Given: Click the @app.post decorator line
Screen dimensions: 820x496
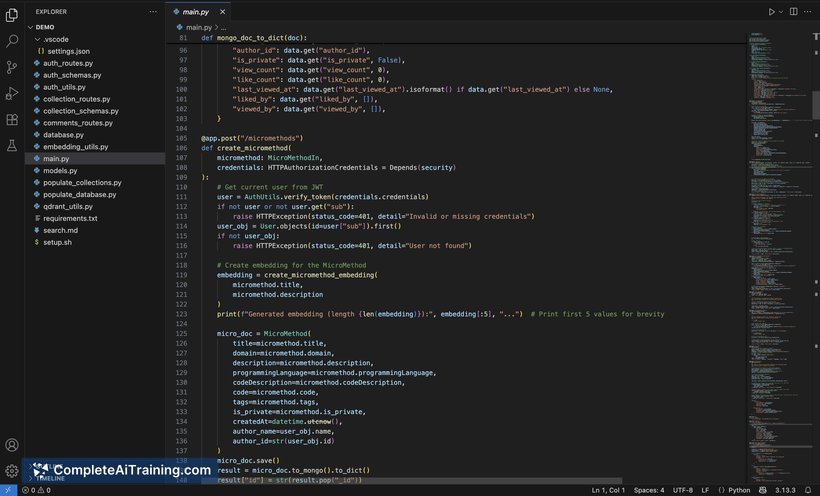Looking at the screenshot, I should 252,138.
